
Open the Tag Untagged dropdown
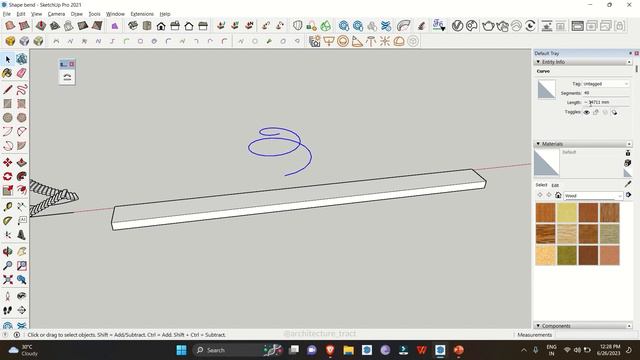(606, 84)
